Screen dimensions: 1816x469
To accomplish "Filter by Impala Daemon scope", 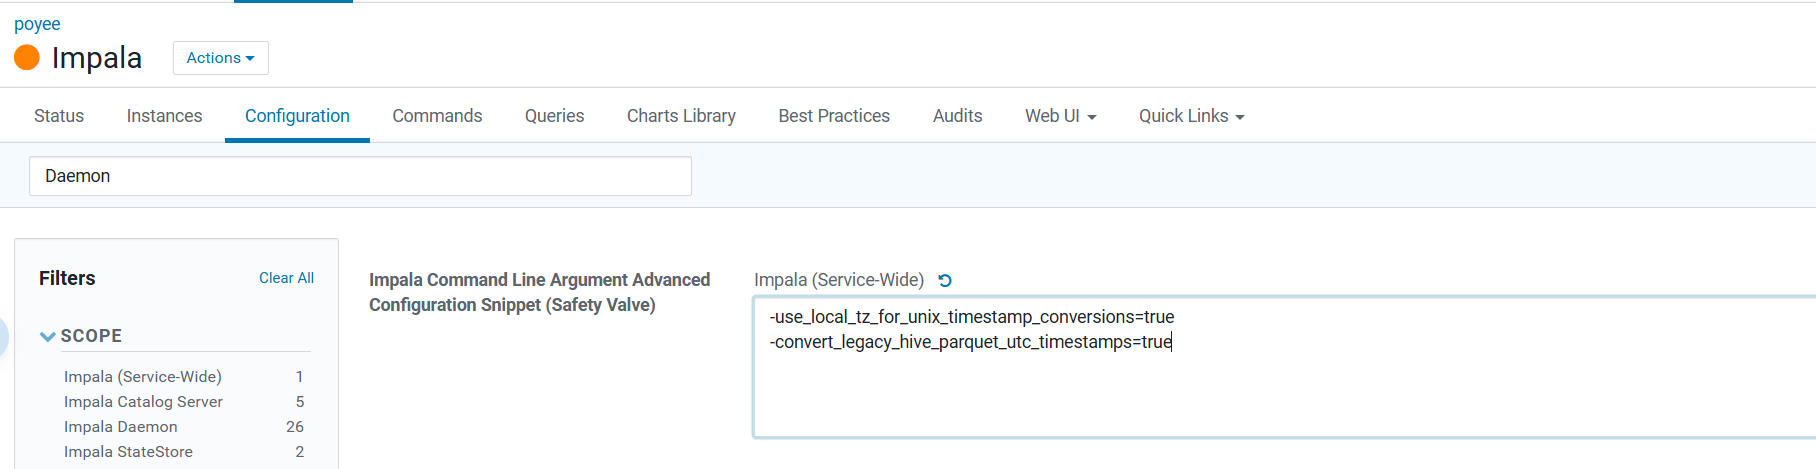I will click(121, 427).
